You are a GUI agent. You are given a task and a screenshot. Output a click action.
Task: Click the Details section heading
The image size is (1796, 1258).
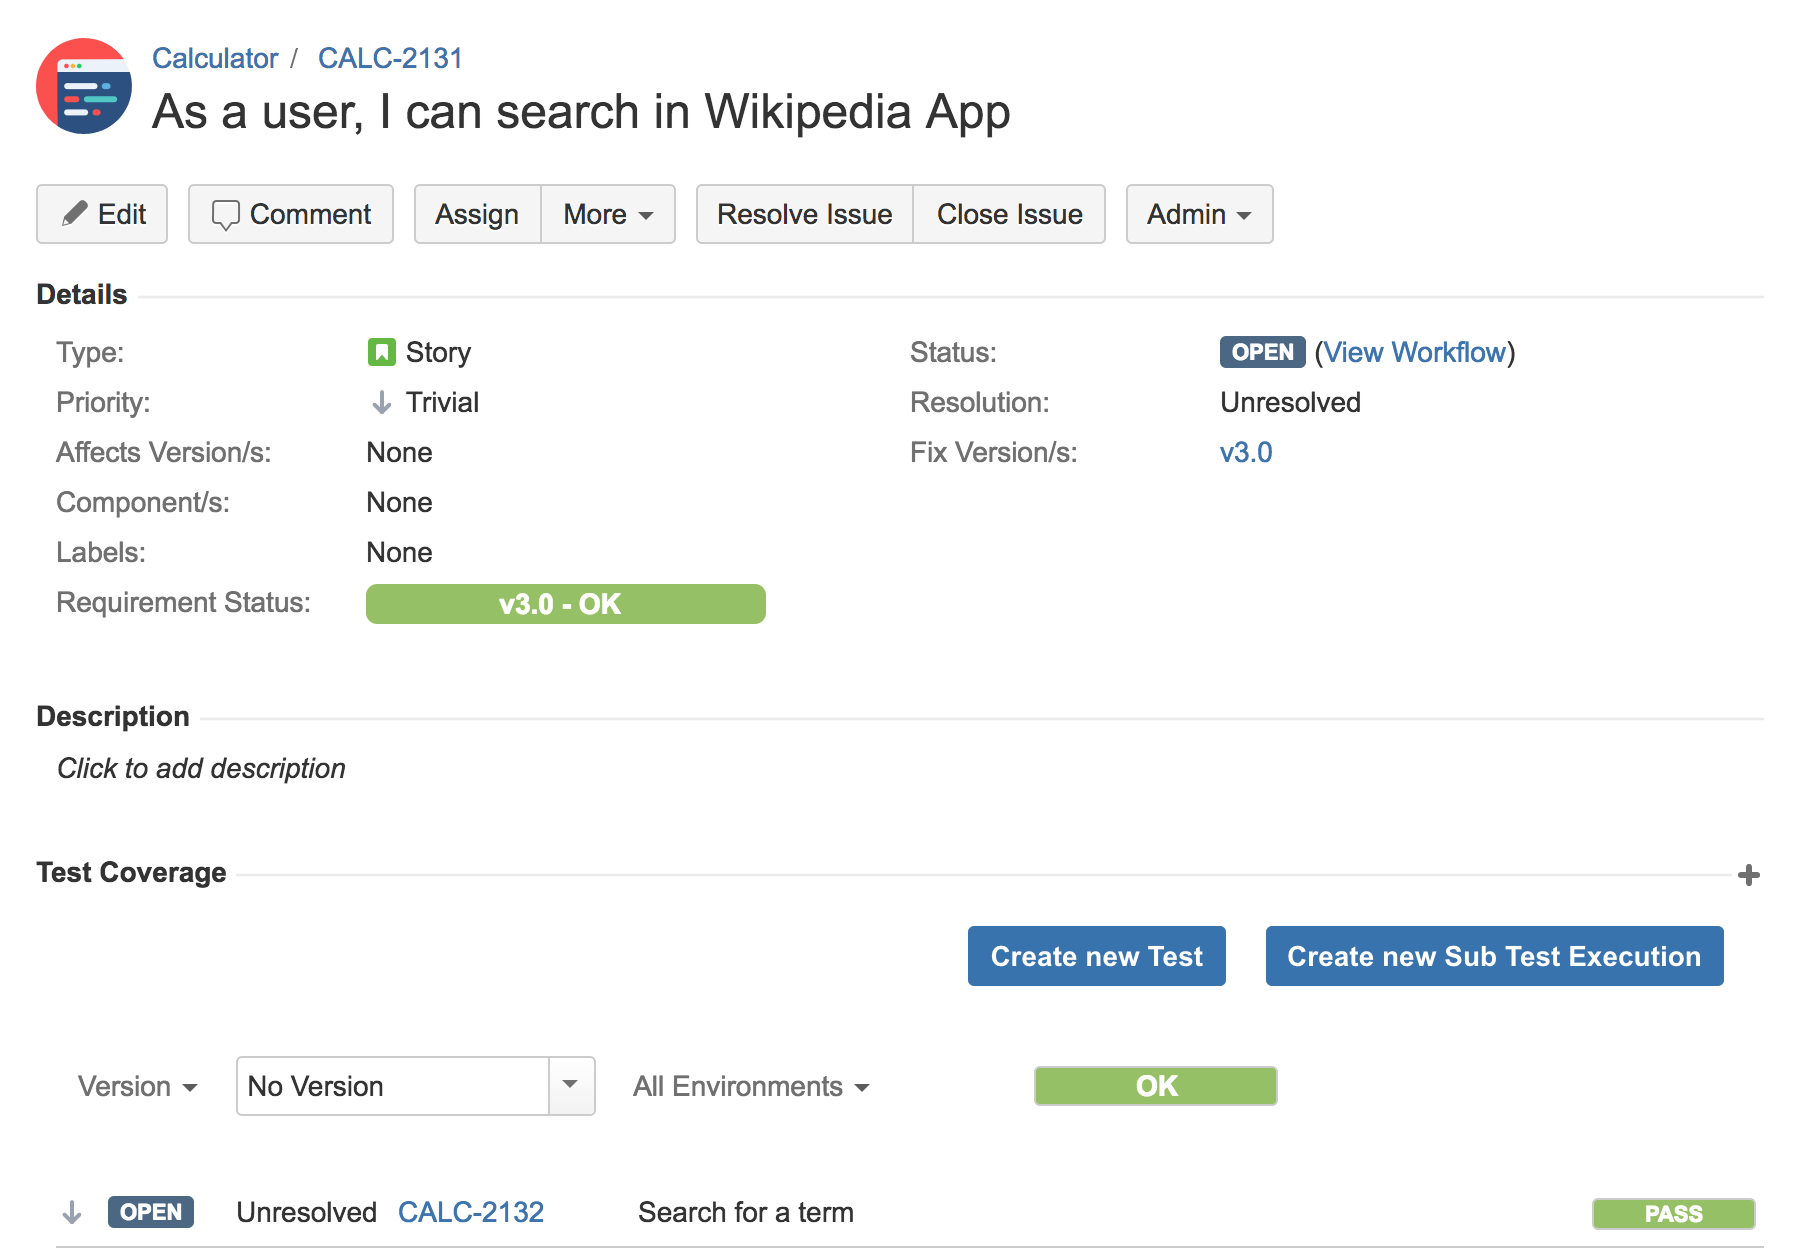[82, 294]
